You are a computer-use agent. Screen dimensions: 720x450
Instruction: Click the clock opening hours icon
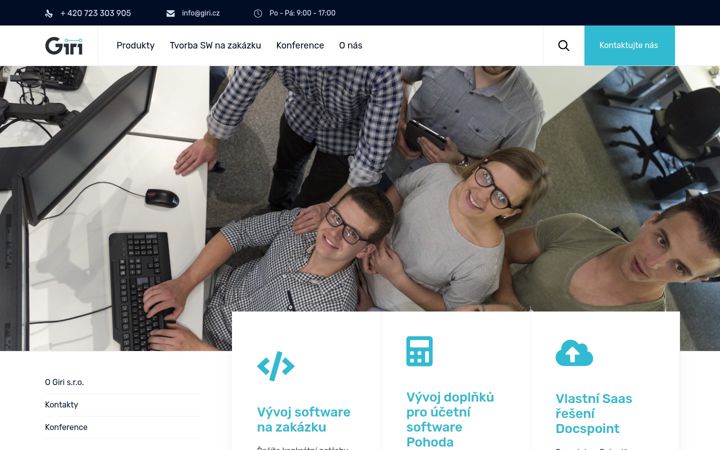coord(258,13)
